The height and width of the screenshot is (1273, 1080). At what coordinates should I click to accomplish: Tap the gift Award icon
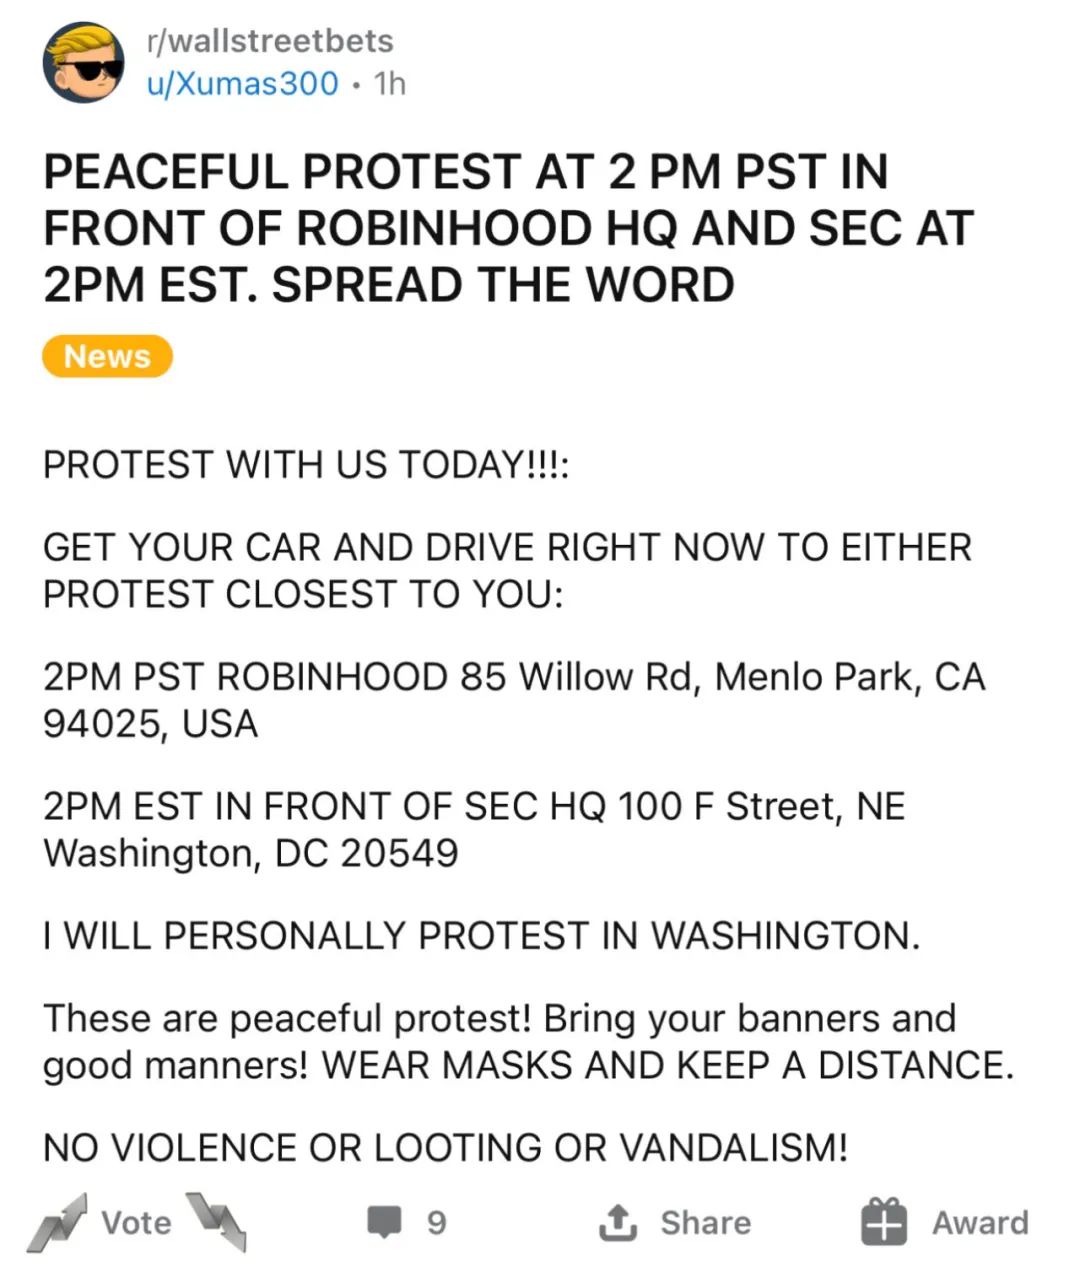pos(884,1221)
